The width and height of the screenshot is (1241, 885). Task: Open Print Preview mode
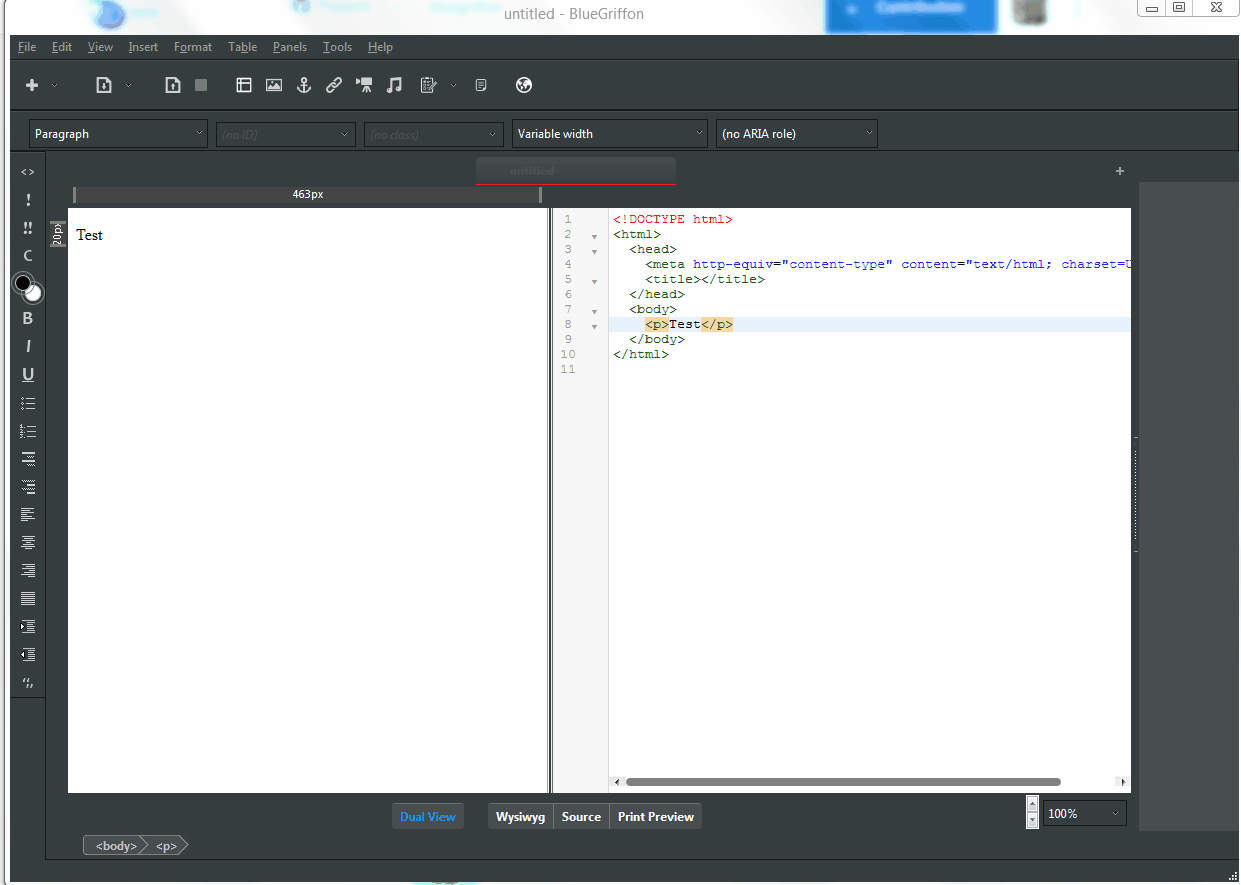[656, 817]
